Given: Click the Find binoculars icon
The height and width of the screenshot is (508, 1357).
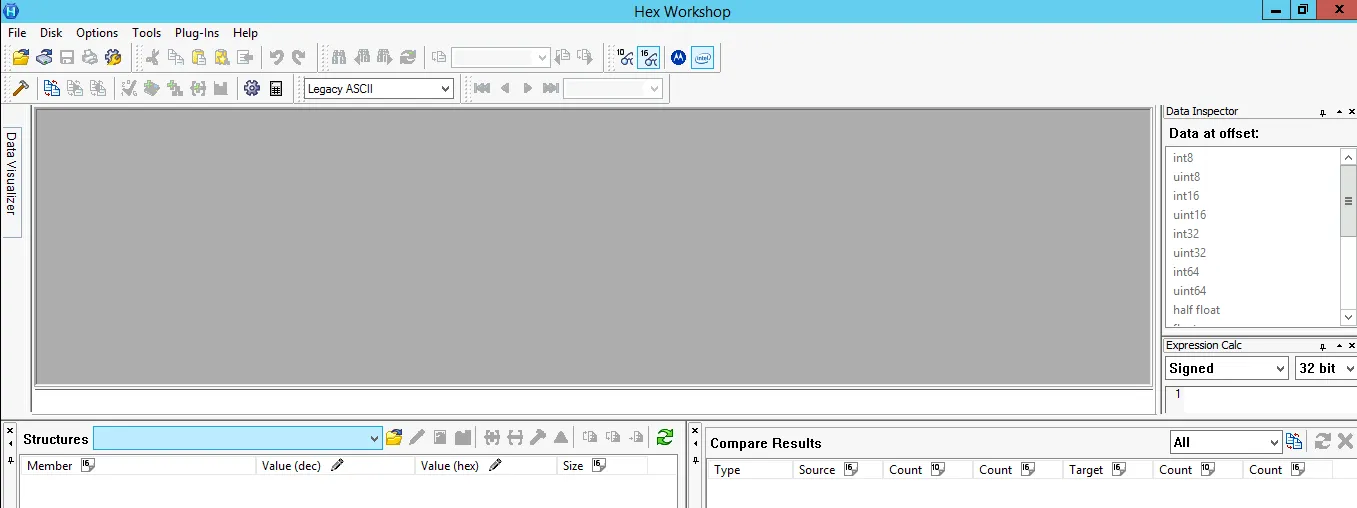Looking at the screenshot, I should (x=339, y=57).
